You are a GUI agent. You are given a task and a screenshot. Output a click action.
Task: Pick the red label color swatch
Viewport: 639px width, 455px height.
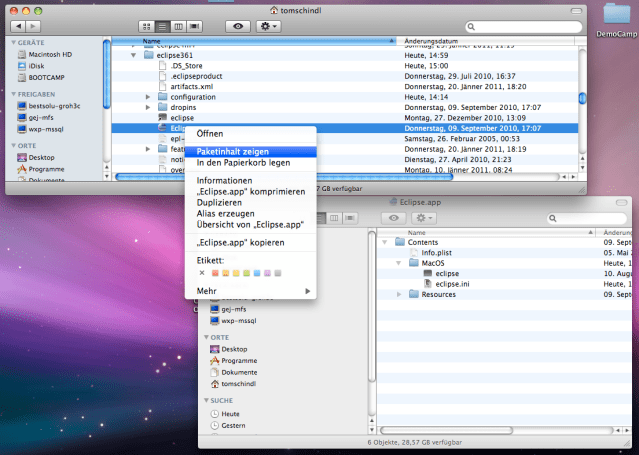(213, 273)
